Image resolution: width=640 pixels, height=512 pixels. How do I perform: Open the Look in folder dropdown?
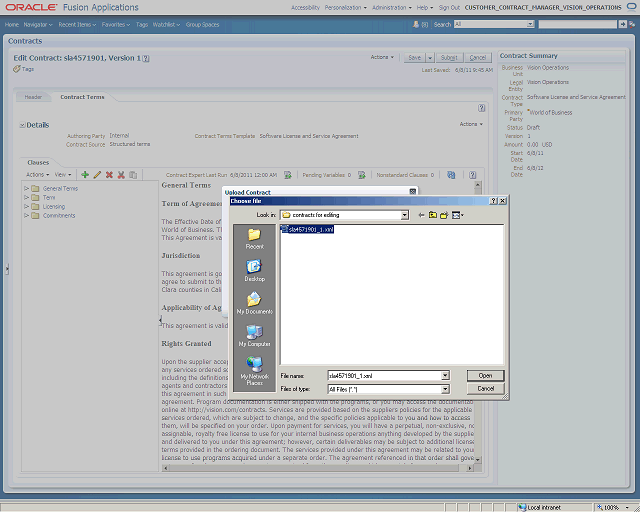pyautogui.click(x=404, y=215)
